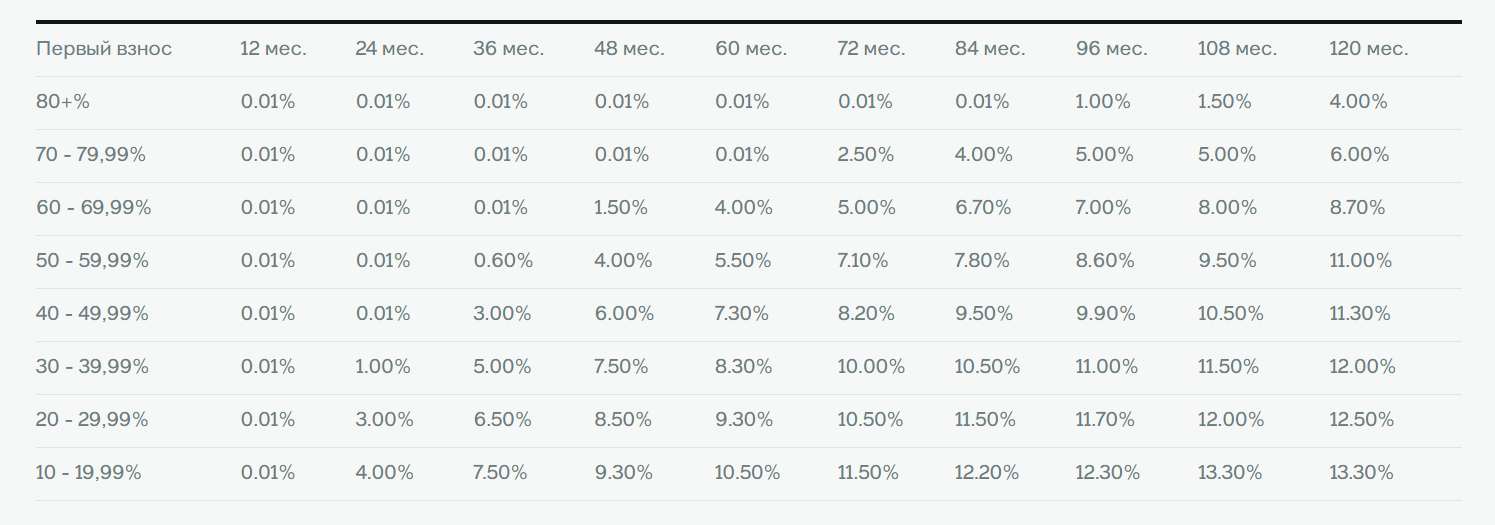Click the 4.00% rate for 80+% at 120 мес.
This screenshot has width=1495, height=525.
[x=1359, y=102]
